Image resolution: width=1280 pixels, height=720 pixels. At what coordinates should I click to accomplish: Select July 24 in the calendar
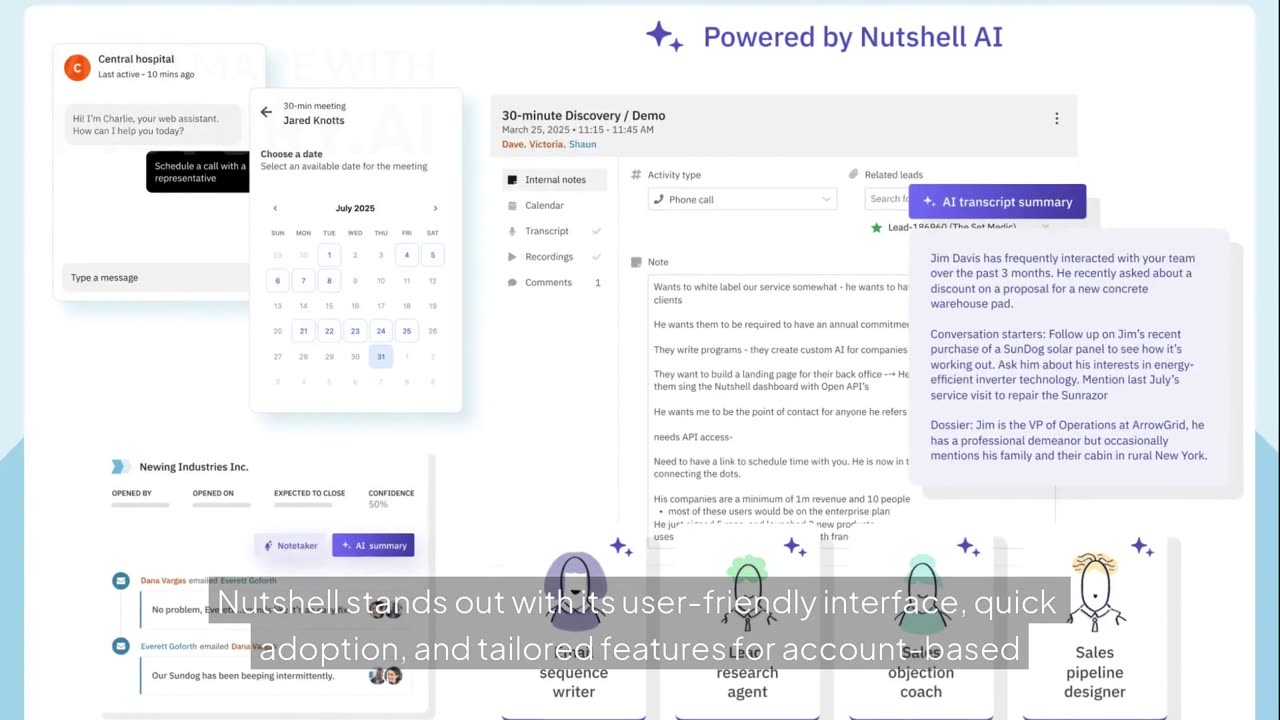[x=380, y=331]
